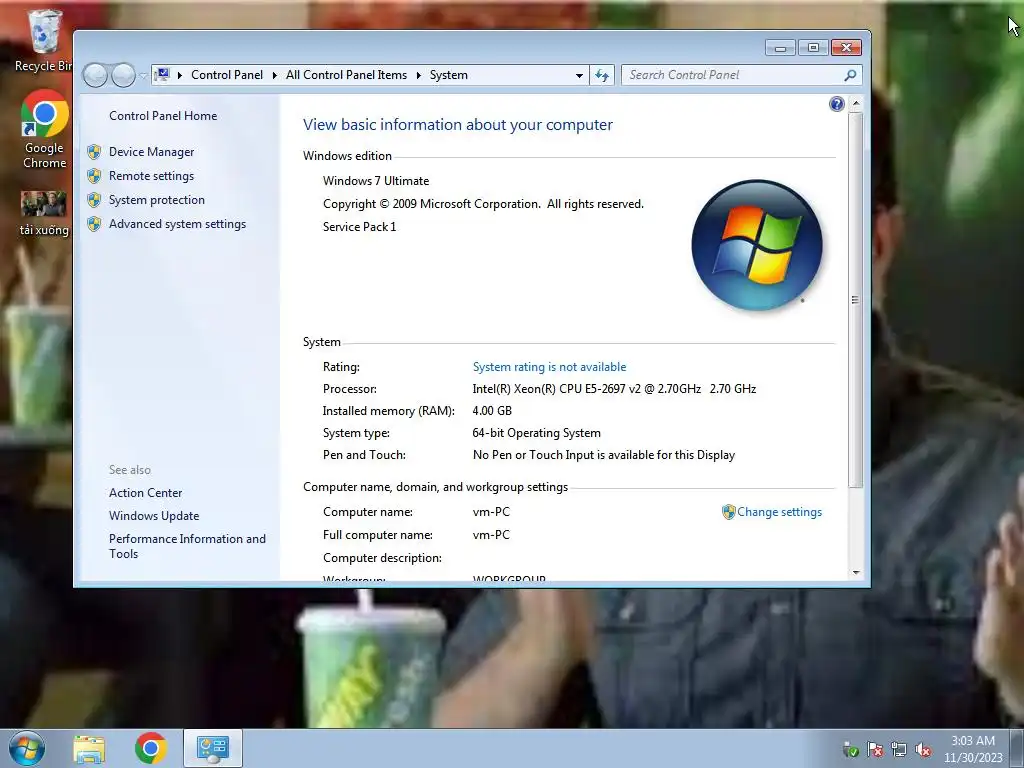Click the muted volume tray icon
The height and width of the screenshot is (768, 1024).
923,749
